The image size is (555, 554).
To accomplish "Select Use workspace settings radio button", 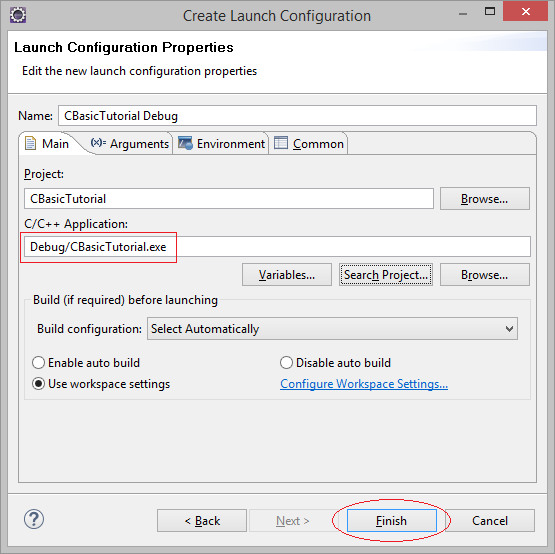I will [x=38, y=384].
